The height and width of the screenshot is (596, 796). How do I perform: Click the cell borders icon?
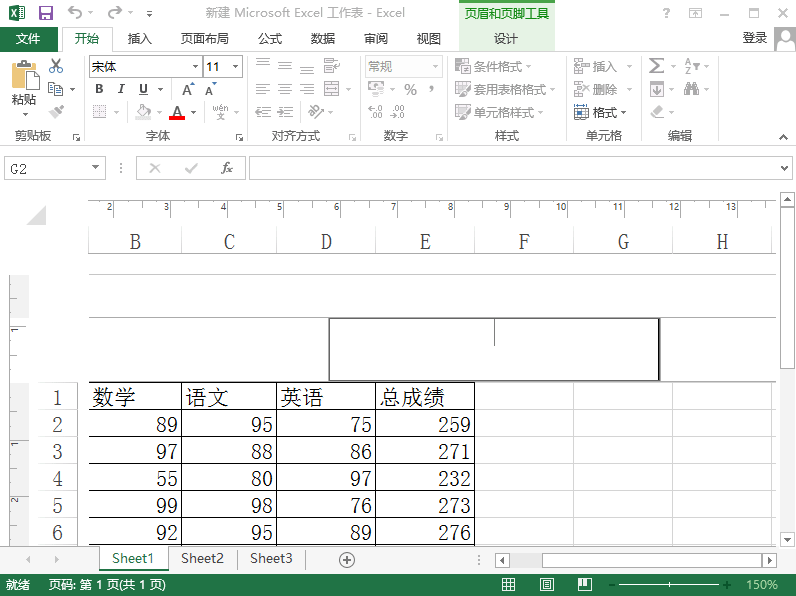click(100, 112)
